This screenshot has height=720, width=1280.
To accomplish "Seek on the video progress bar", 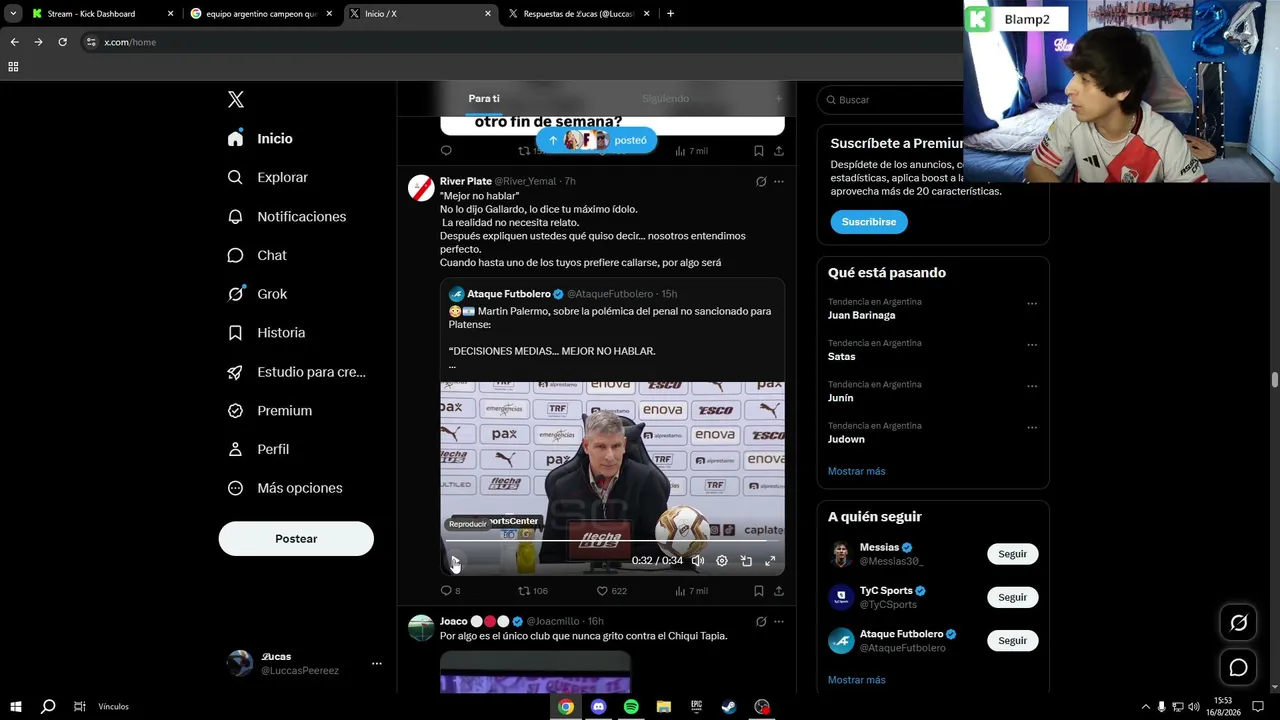I will click(611, 541).
